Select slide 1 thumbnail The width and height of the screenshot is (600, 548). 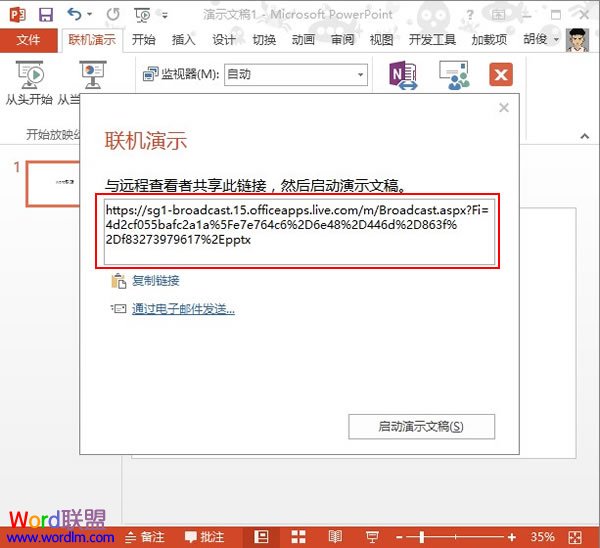coord(54,184)
